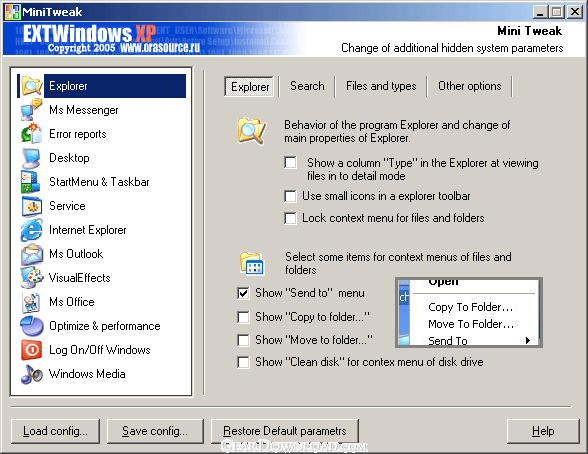Click the Log On/Off Windows power icon
This screenshot has width=588, height=454.
click(32, 350)
